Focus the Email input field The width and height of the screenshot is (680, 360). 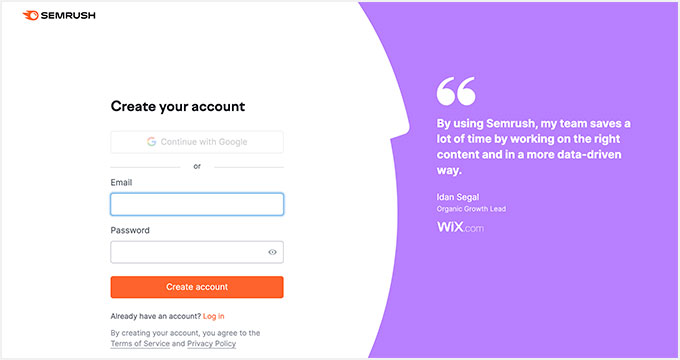[x=197, y=204]
